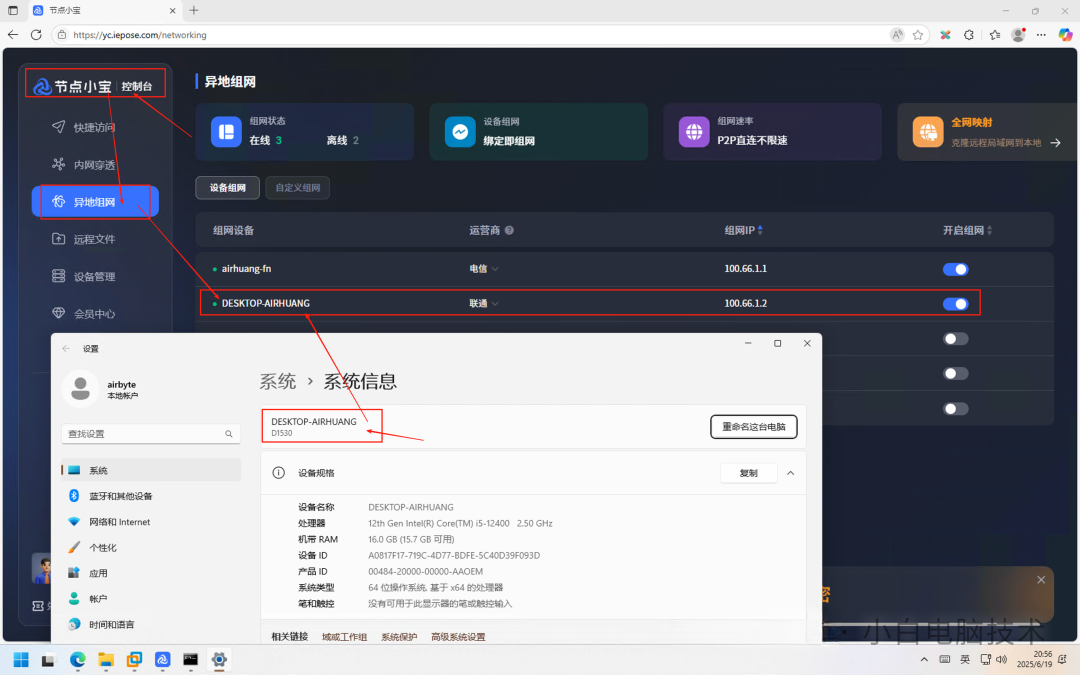Click the 设备组网 card icon
Viewport: 1080px width, 675px height.
(460, 132)
